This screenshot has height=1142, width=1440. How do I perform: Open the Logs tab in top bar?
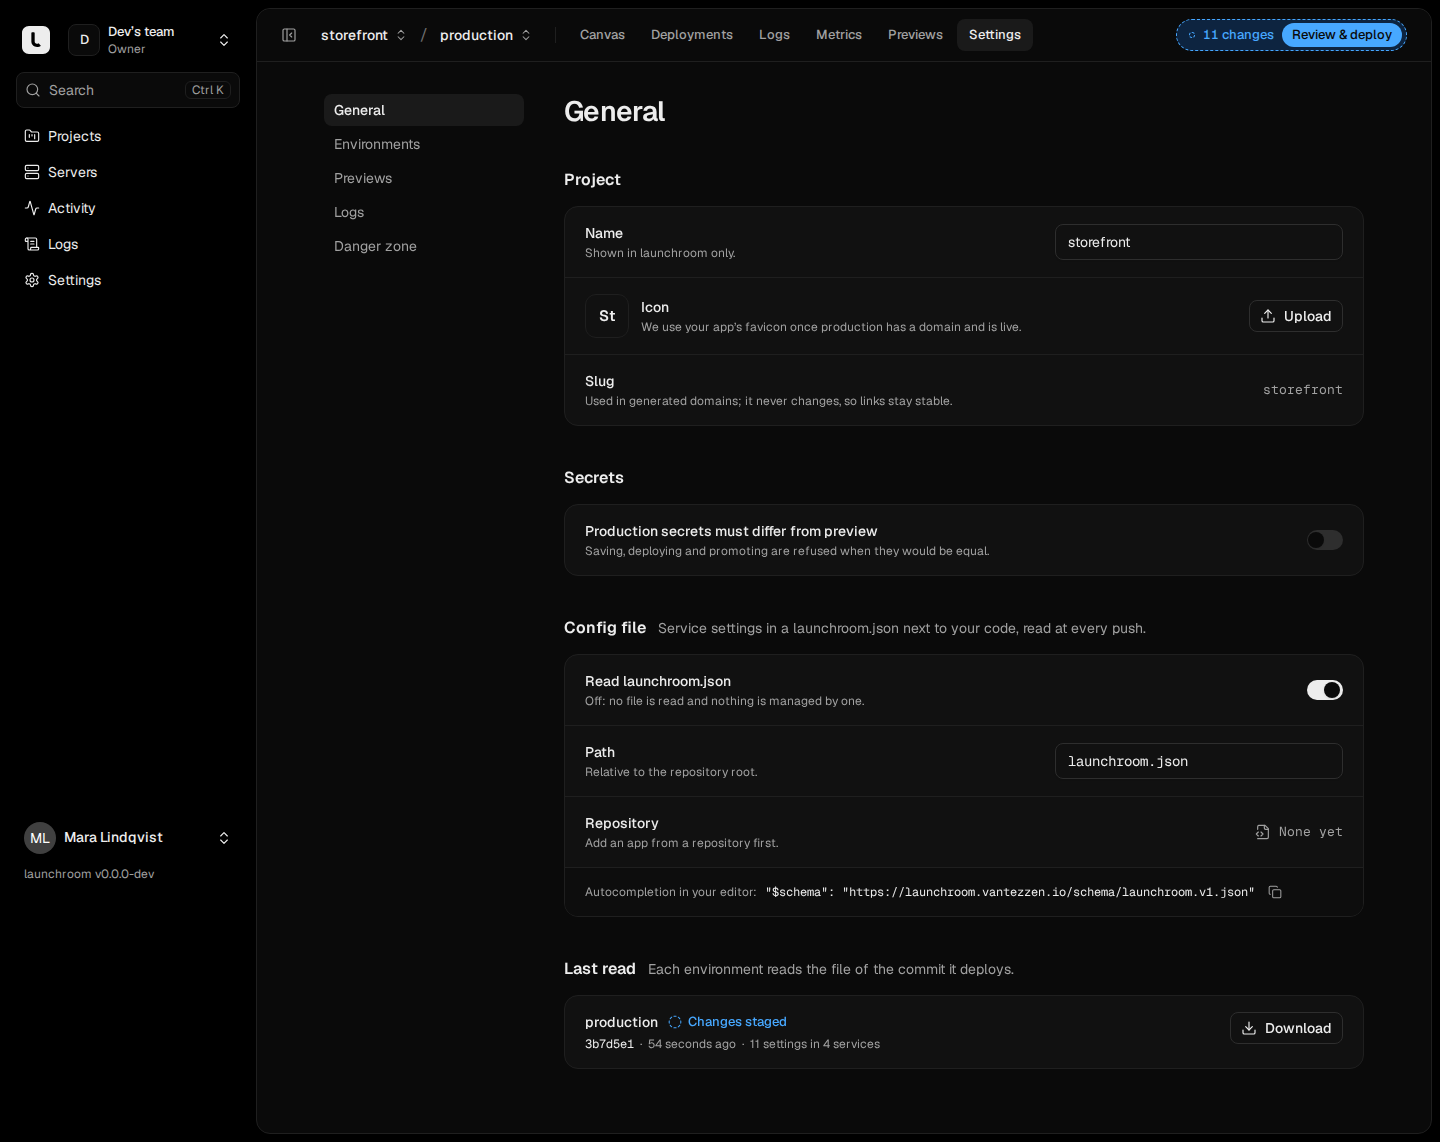(x=774, y=35)
